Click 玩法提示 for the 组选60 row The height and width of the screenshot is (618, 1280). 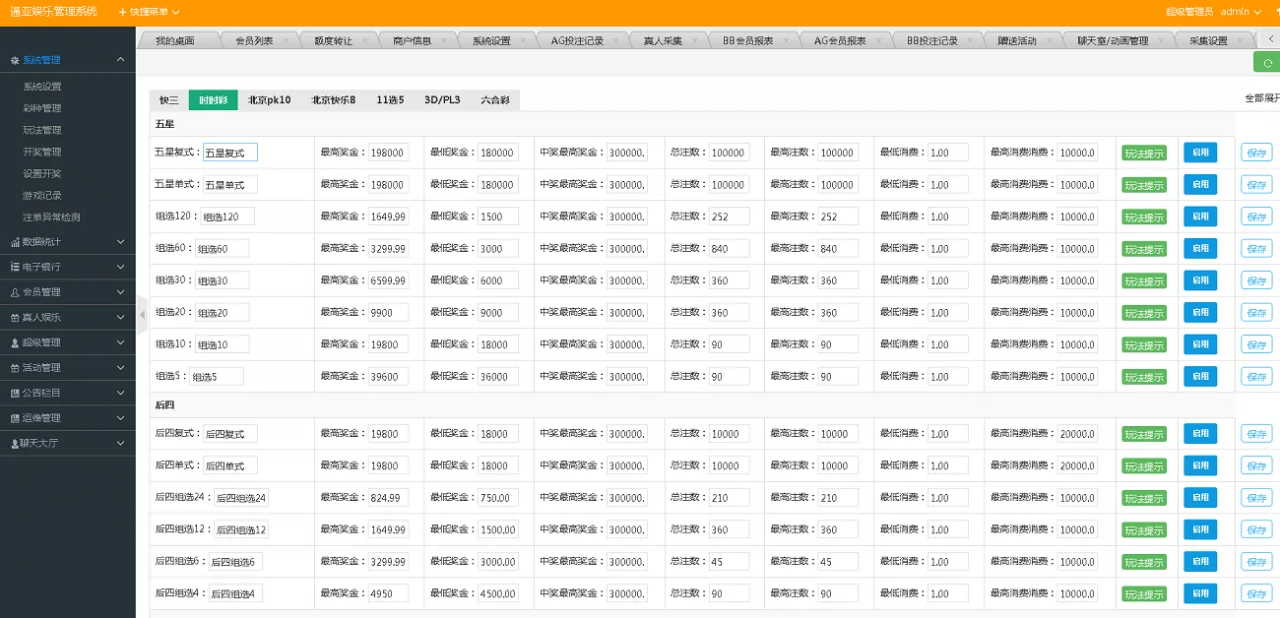point(1144,249)
